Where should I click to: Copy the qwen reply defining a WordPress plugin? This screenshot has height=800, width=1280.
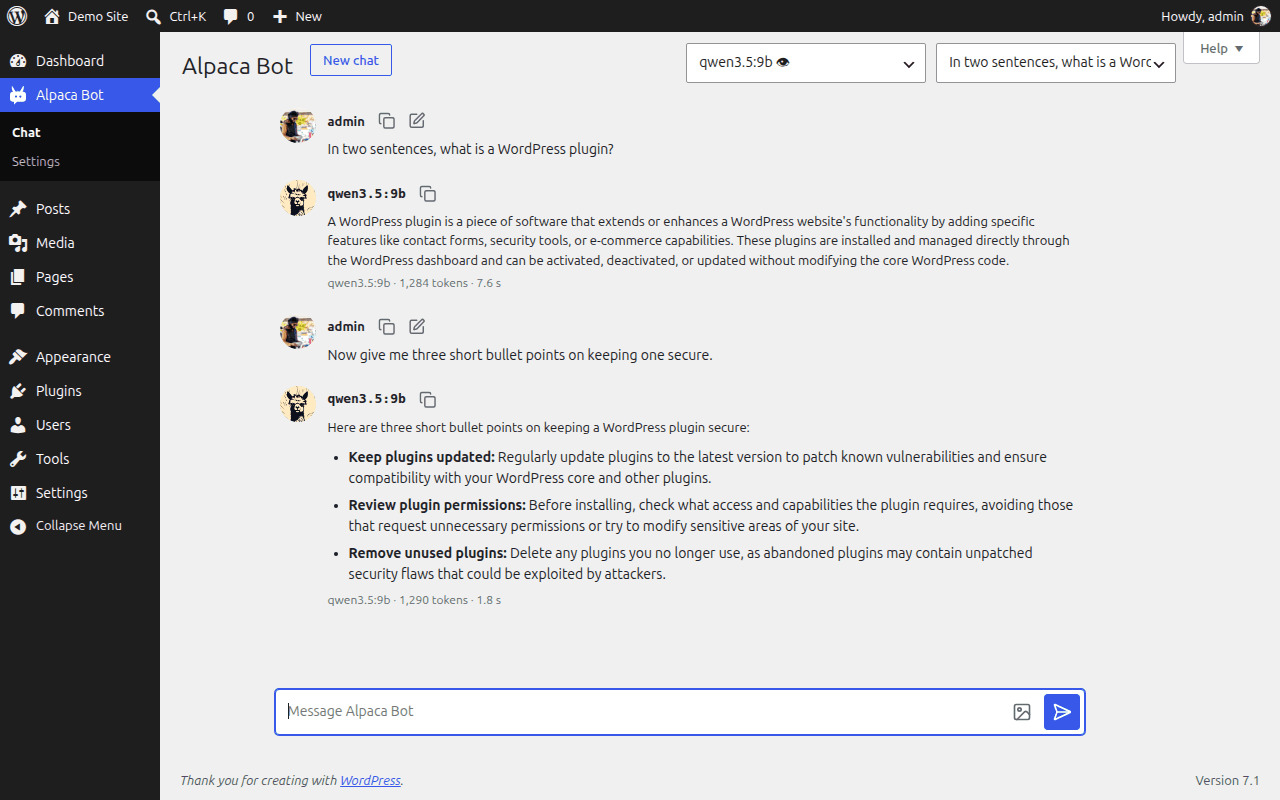point(428,194)
